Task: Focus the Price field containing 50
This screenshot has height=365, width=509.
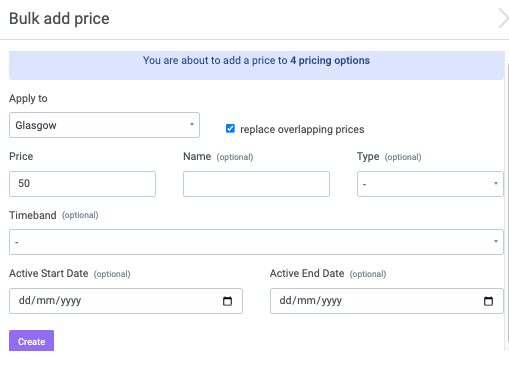Action: click(x=82, y=184)
